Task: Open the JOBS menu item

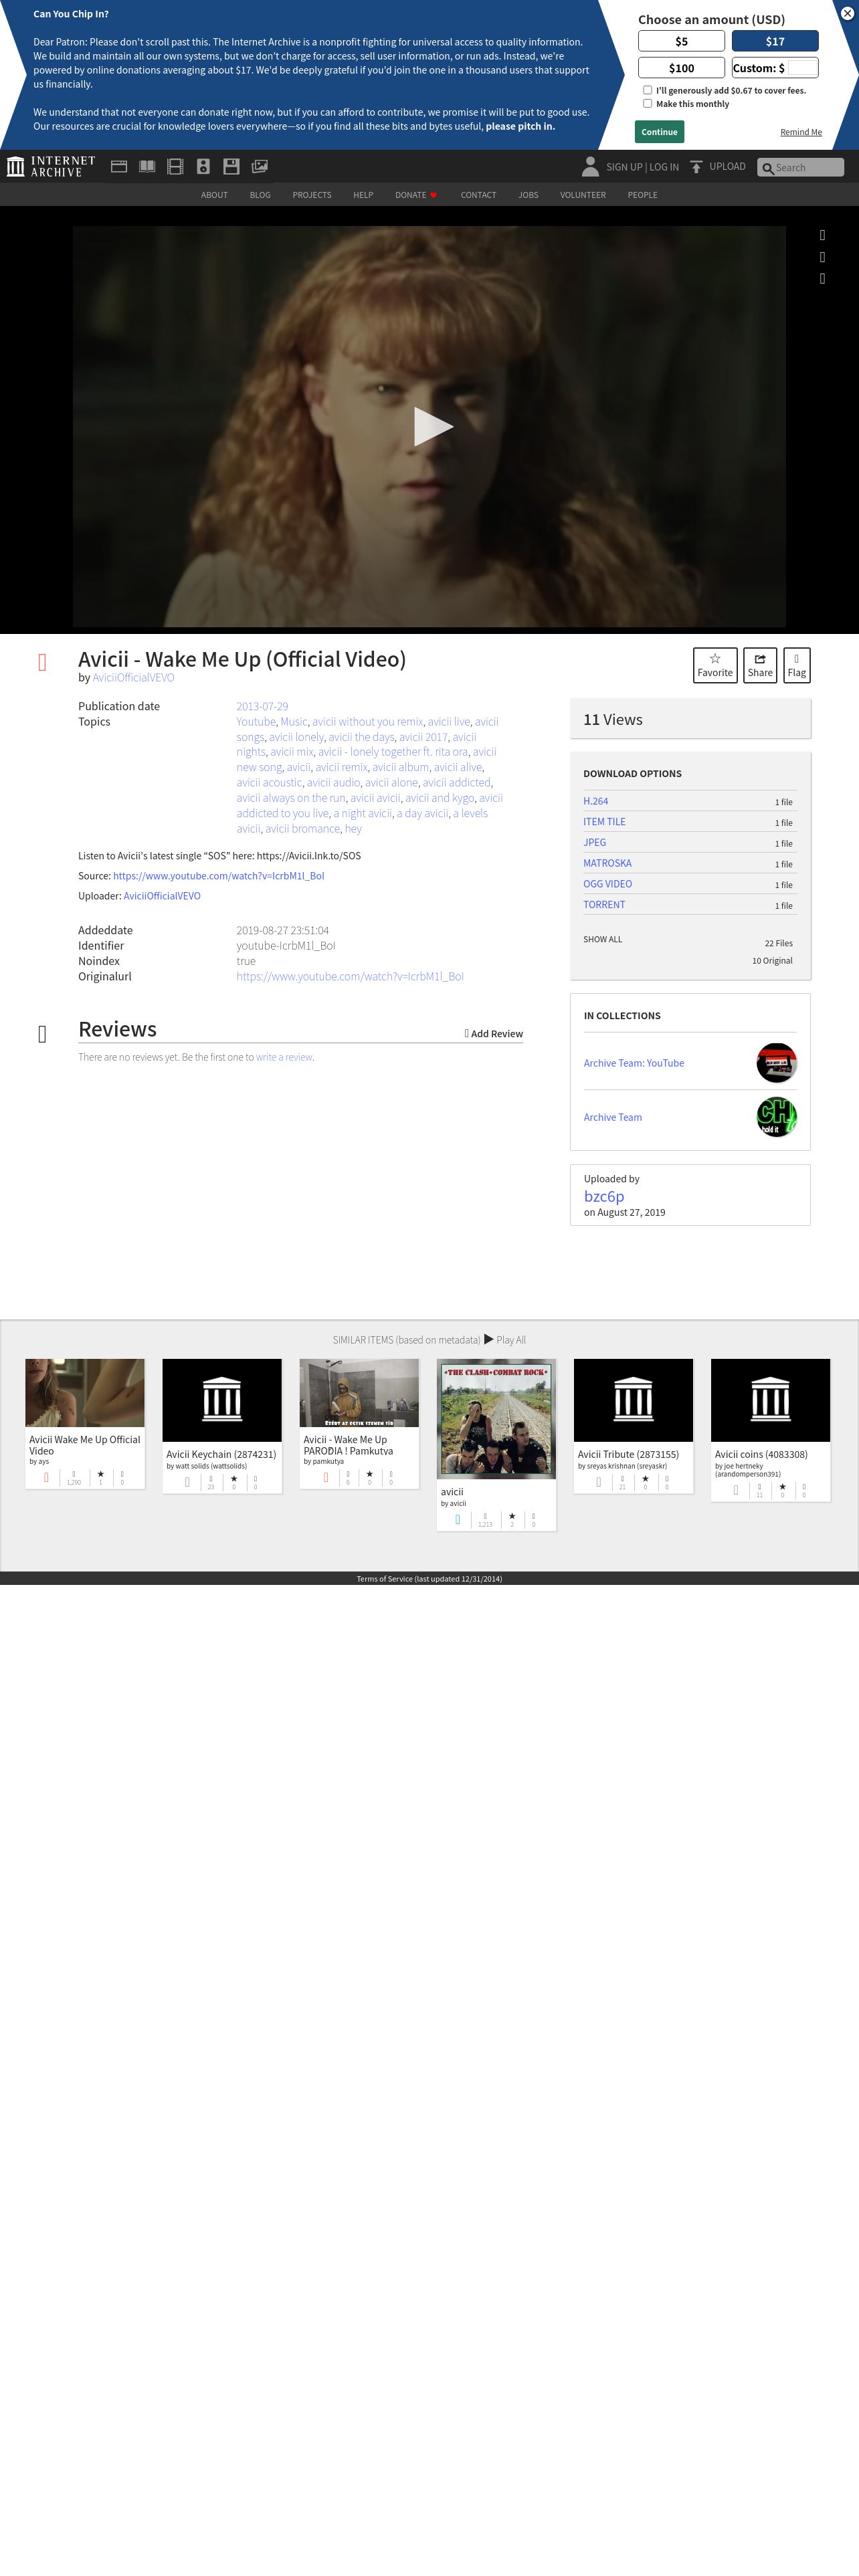Action: [528, 195]
